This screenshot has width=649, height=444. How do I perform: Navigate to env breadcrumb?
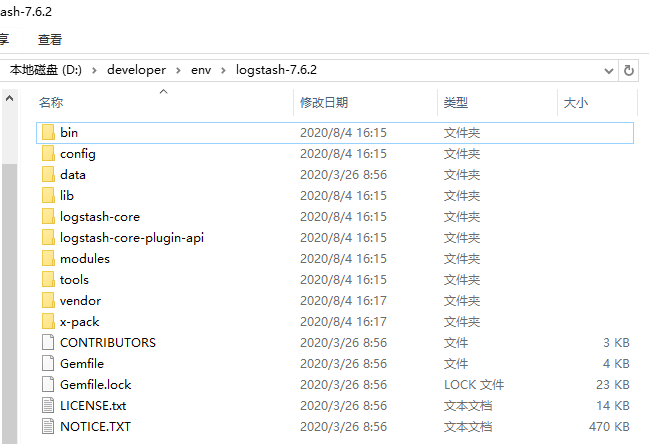click(201, 70)
